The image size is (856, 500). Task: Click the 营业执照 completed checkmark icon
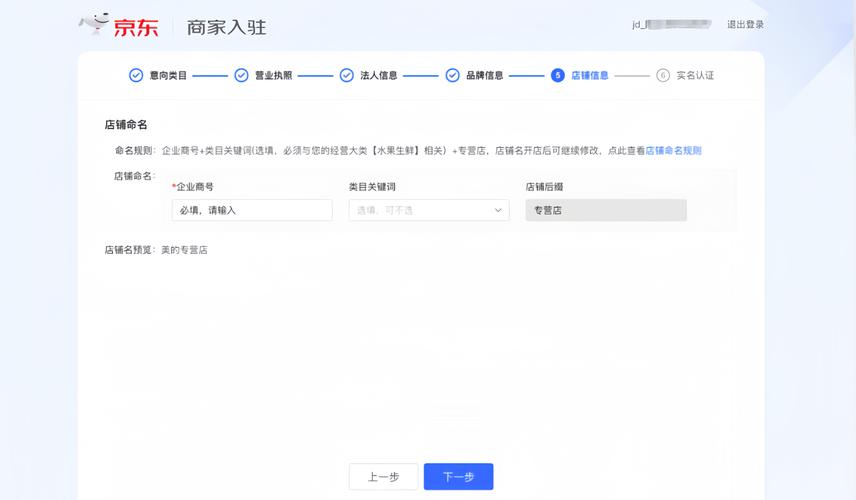(x=241, y=75)
